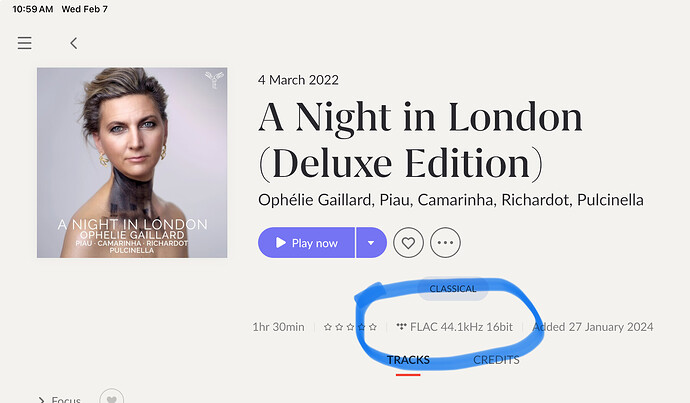Select the CLASSICAL genre tag
Viewport: 690px width, 403px height.
point(453,289)
